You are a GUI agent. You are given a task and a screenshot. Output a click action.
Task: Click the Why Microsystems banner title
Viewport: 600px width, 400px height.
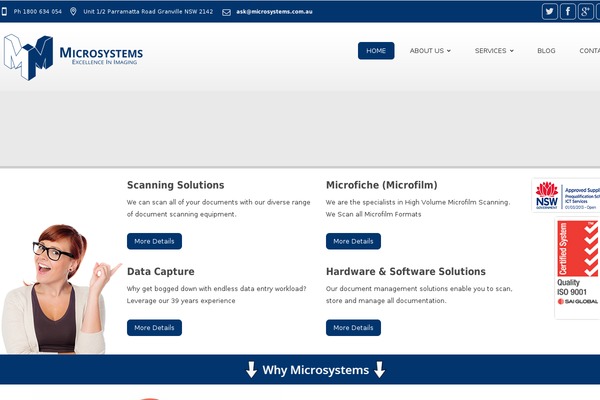point(316,370)
